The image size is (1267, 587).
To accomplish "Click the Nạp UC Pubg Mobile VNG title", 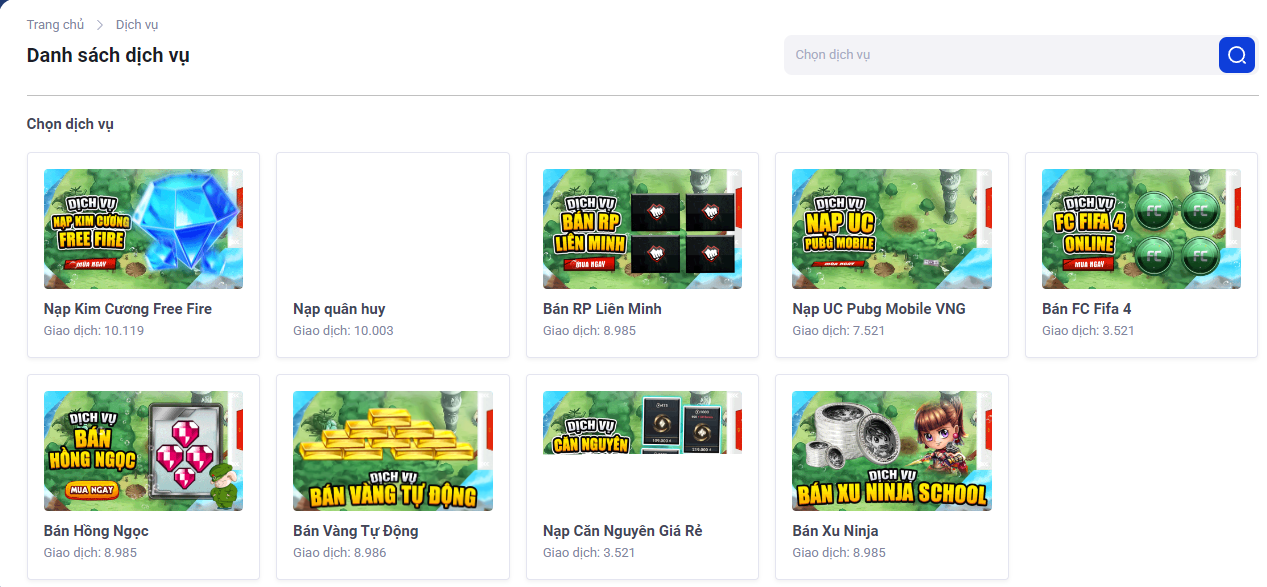I will click(x=879, y=309).
